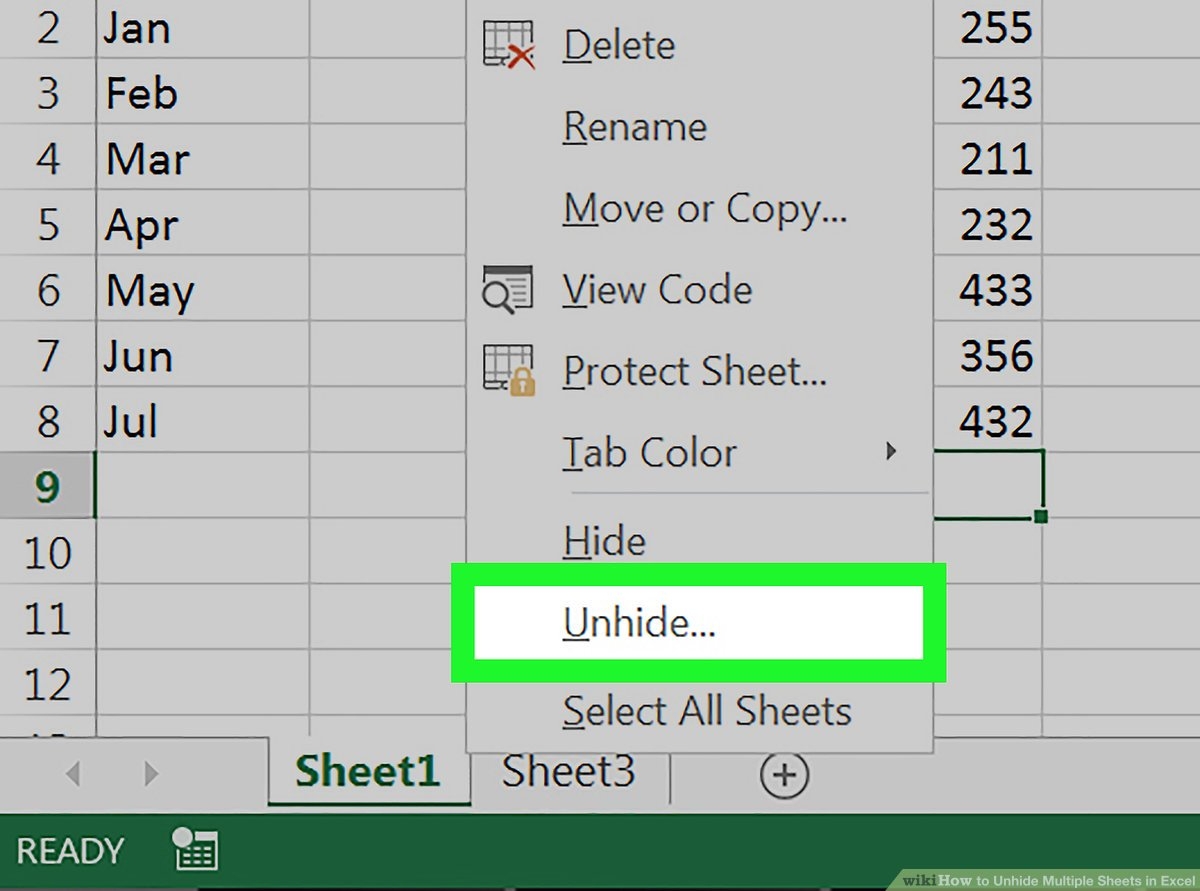Hide the current worksheet
The width and height of the screenshot is (1200, 891).
(604, 540)
